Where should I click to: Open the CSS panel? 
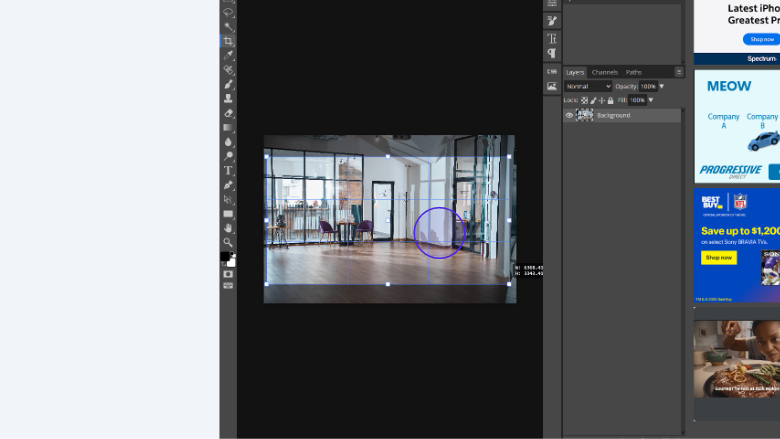click(x=552, y=72)
